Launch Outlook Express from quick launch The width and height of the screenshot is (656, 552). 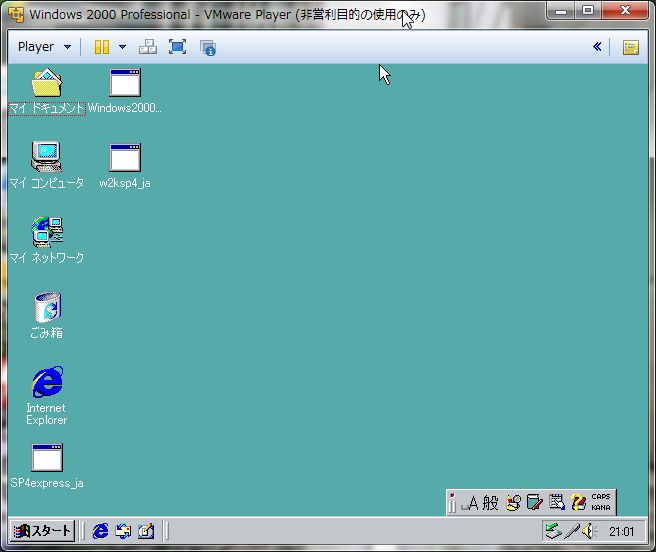pos(123,531)
